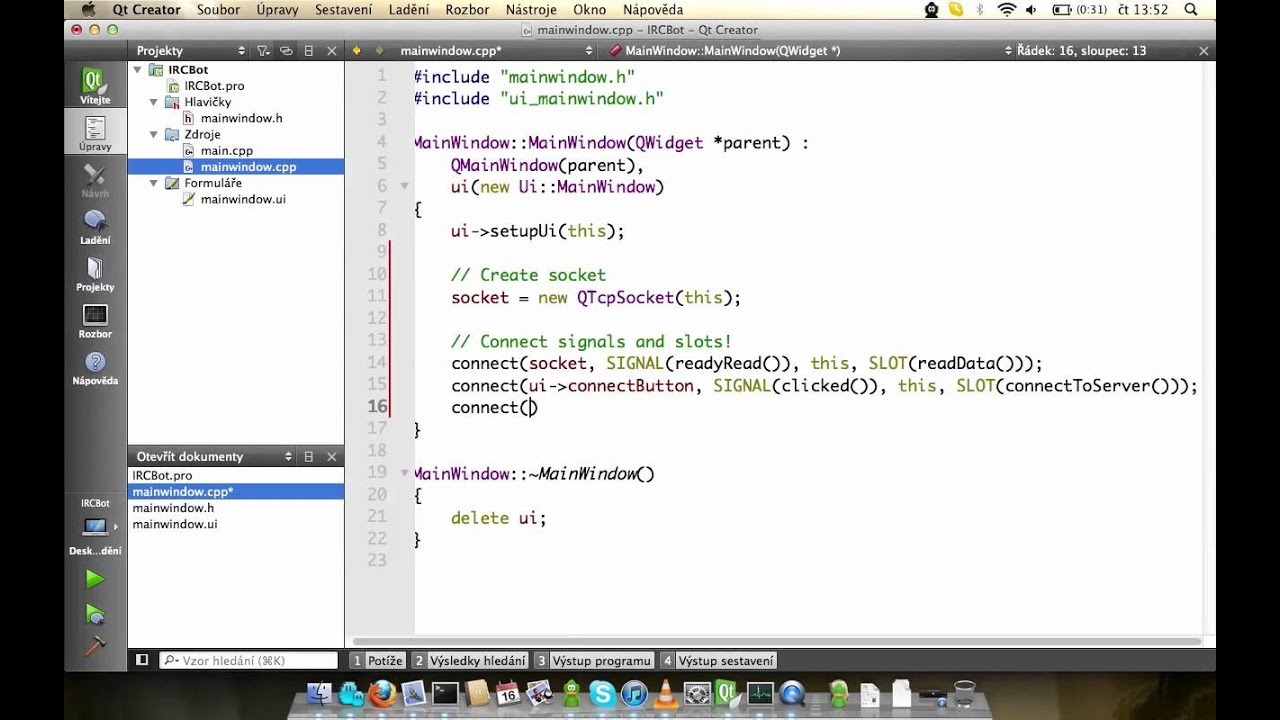
Task: Open the Nástroje menu
Action: tap(531, 10)
